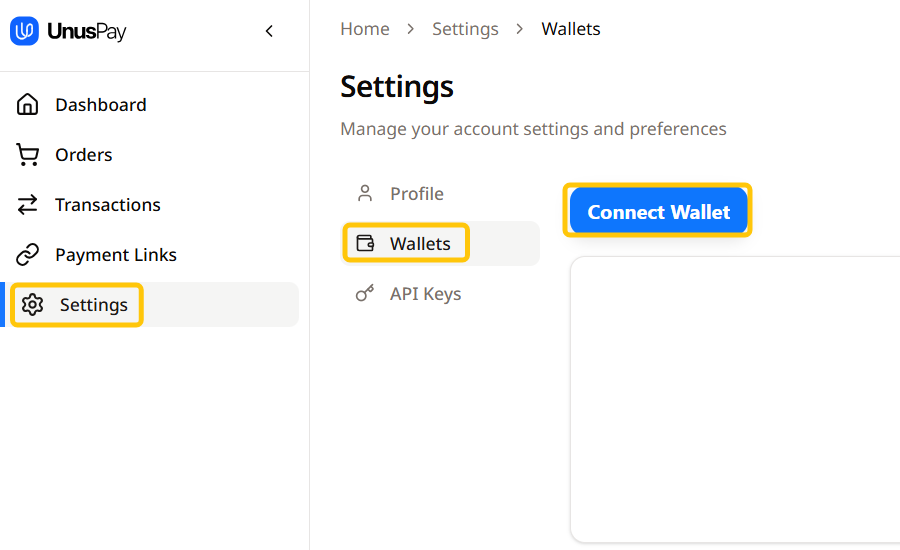Click the Orders shopping cart icon
900x550 pixels.
(28, 155)
